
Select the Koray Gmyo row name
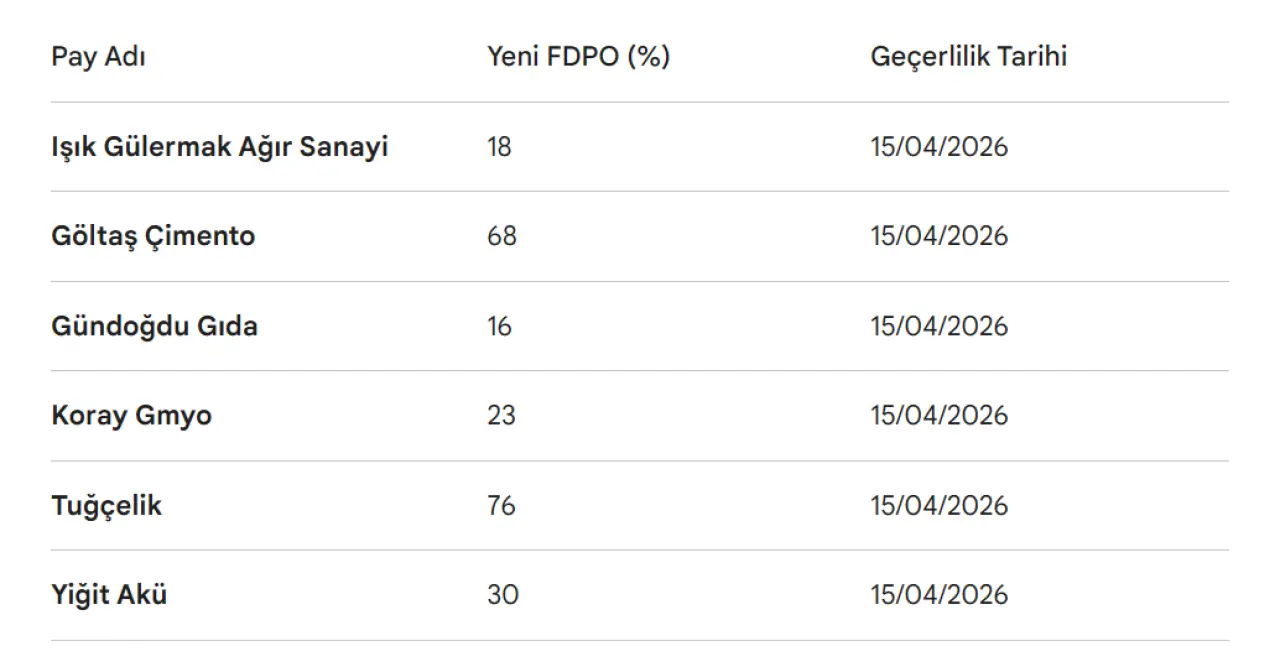[131, 415]
